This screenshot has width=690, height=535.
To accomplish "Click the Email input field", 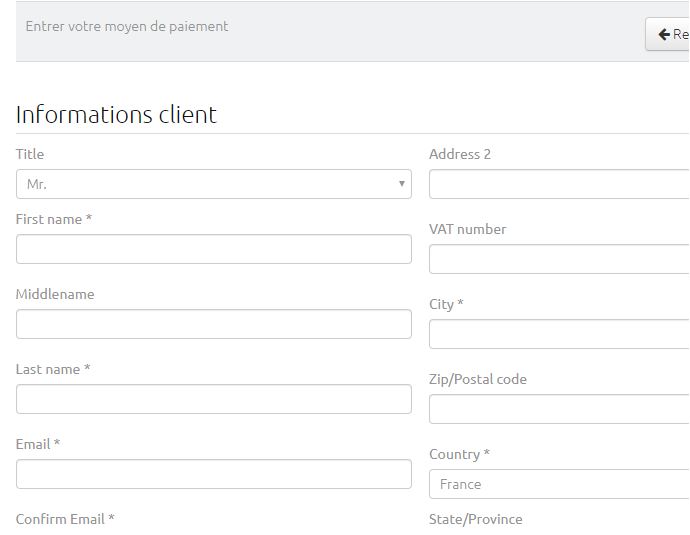I will (x=213, y=474).
